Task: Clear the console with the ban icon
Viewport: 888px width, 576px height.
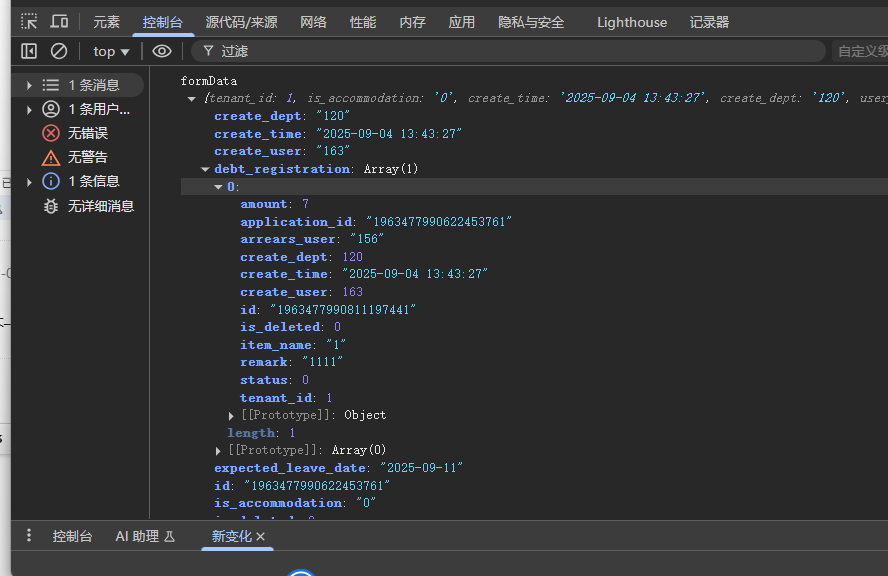Action: click(59, 52)
